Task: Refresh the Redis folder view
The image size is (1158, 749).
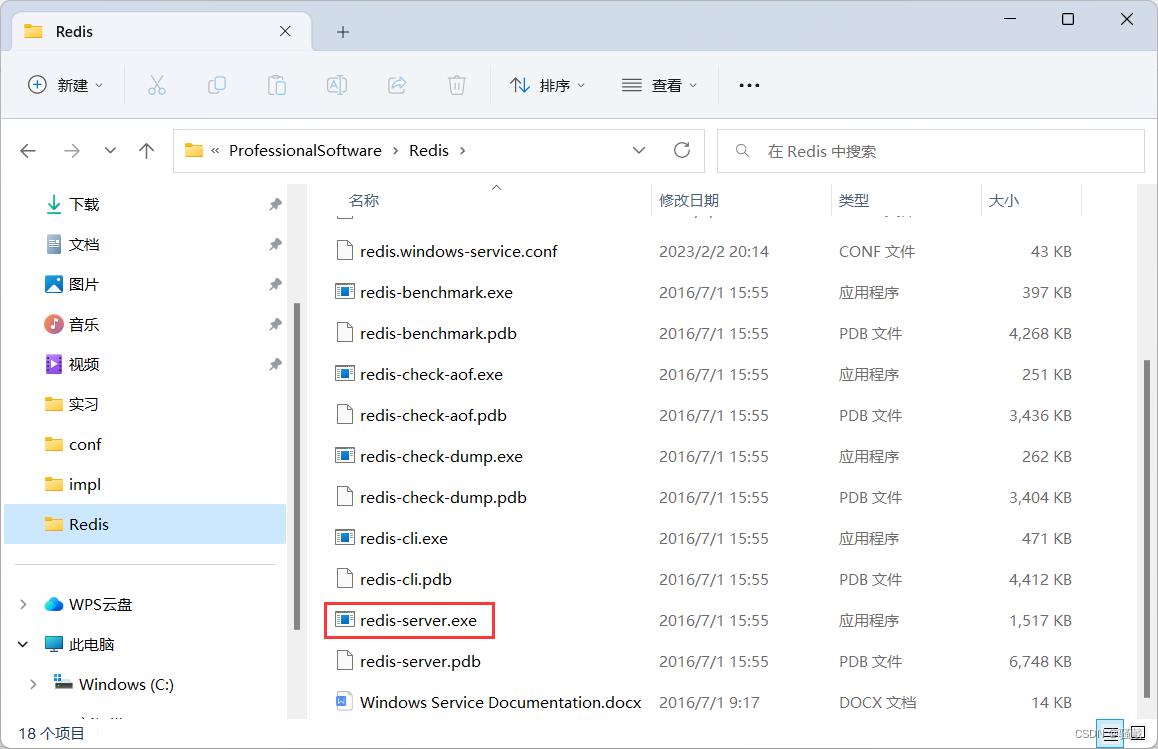Action: (682, 150)
